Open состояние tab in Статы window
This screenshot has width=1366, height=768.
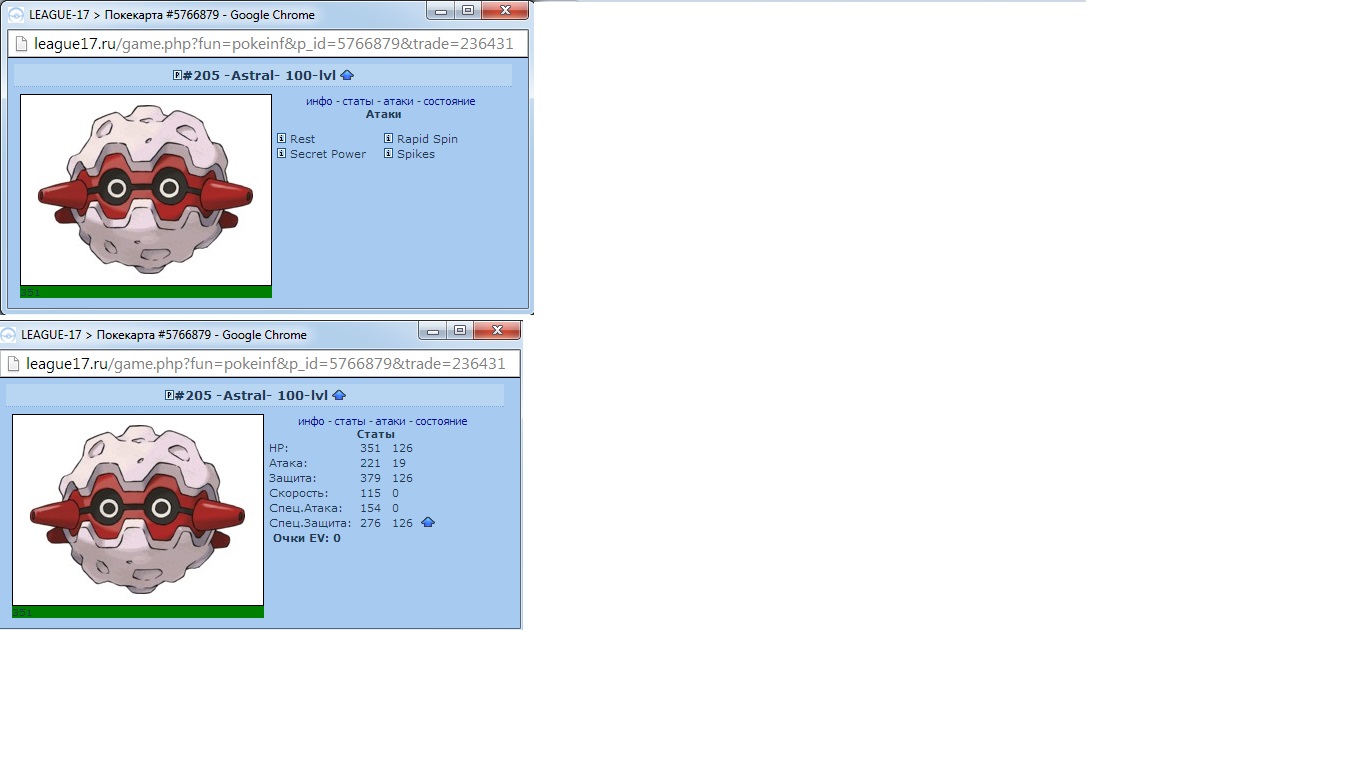441,421
